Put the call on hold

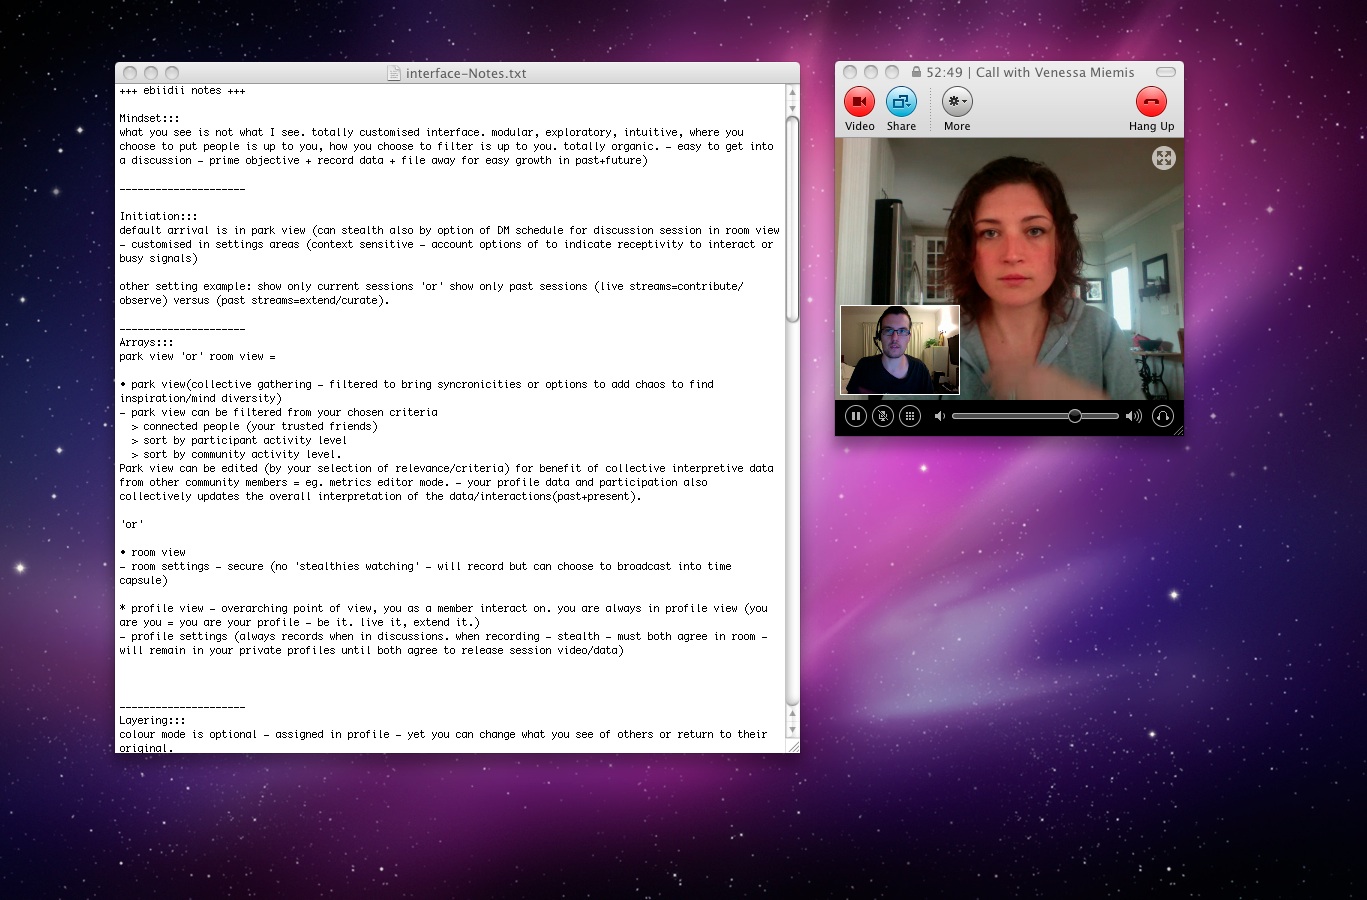click(856, 416)
